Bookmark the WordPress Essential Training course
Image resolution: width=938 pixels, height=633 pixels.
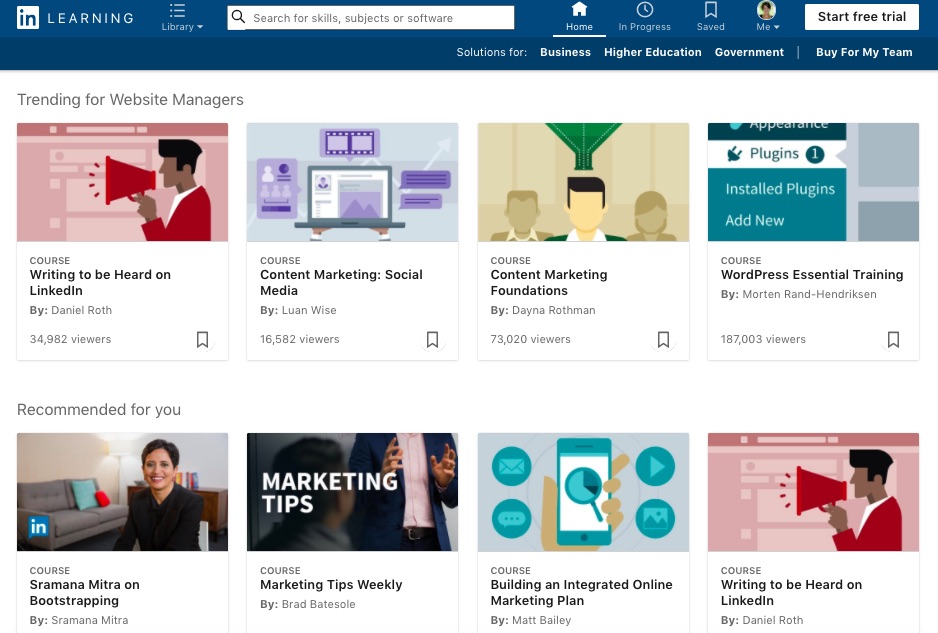pyautogui.click(x=892, y=340)
